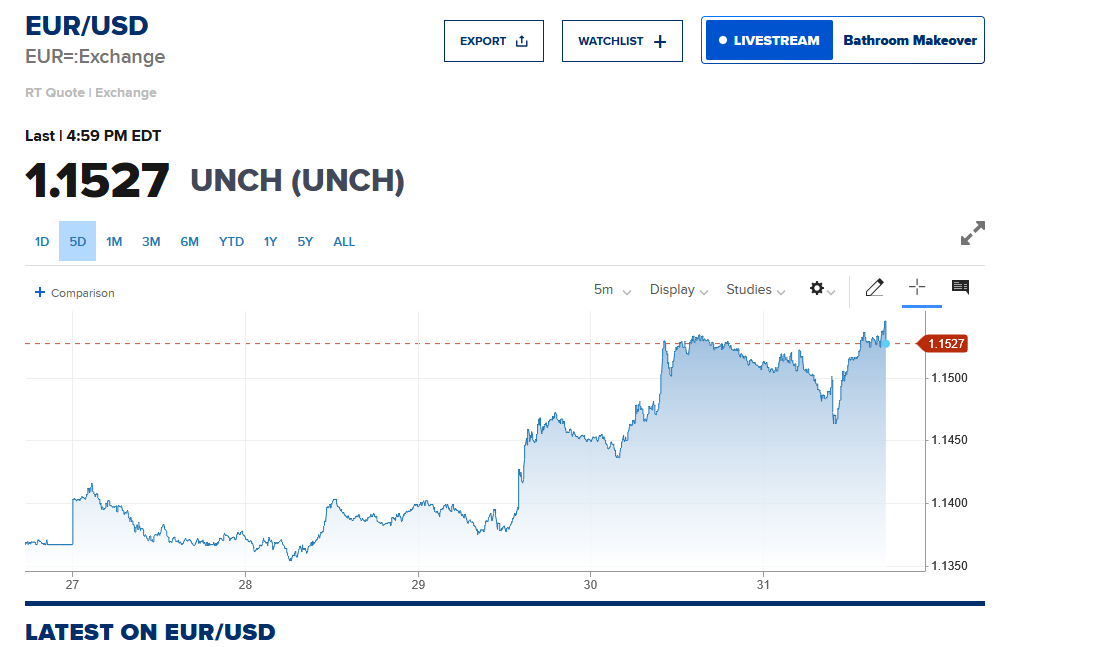Expand the Display dropdown
This screenshot has width=1097, height=647.
pyautogui.click(x=679, y=290)
